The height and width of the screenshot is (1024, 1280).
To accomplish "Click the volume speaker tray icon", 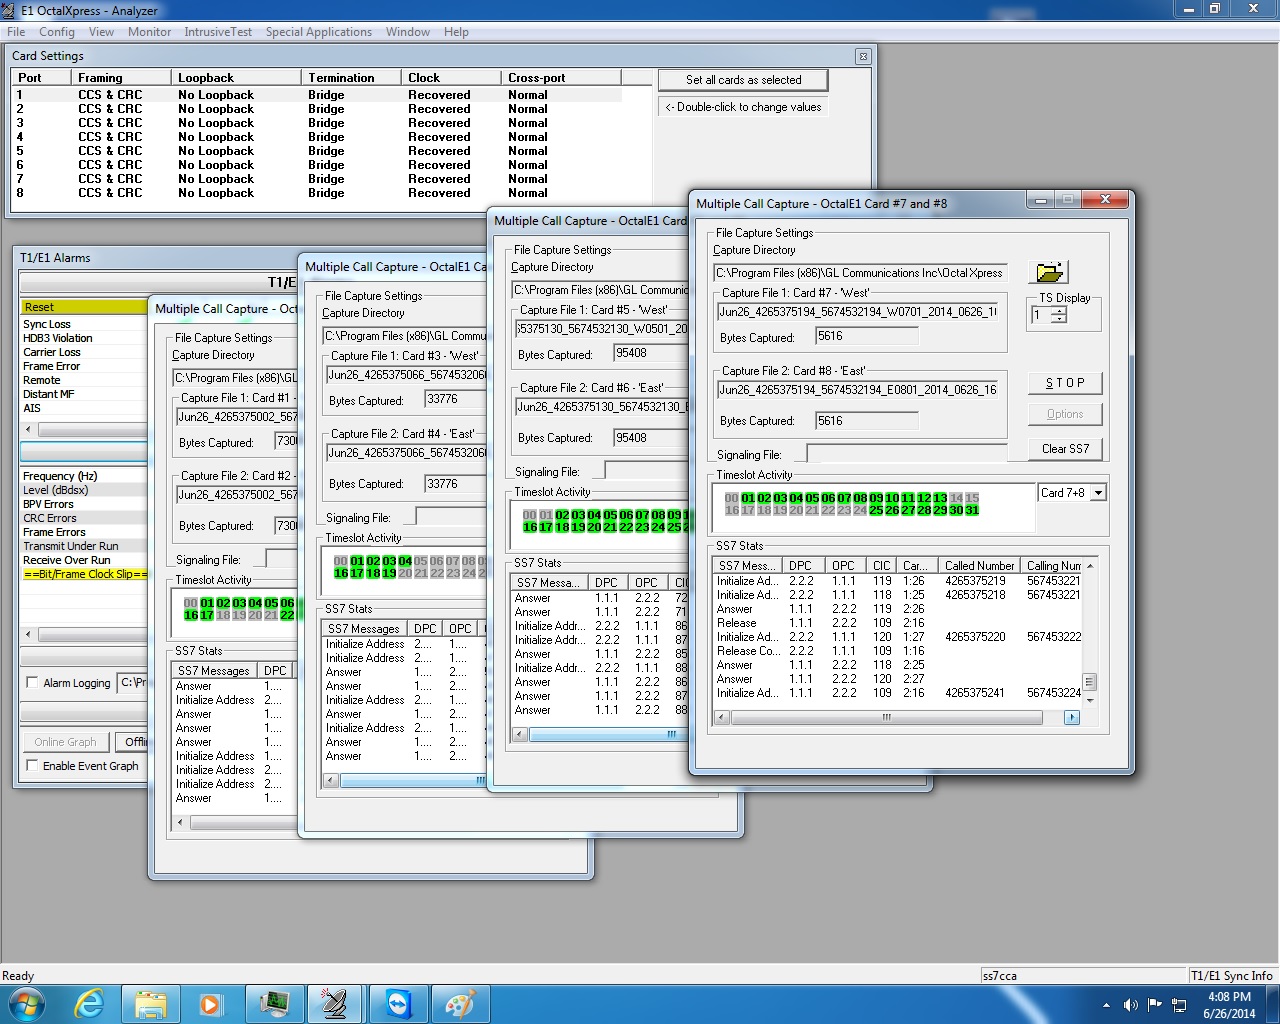I will click(1130, 1005).
